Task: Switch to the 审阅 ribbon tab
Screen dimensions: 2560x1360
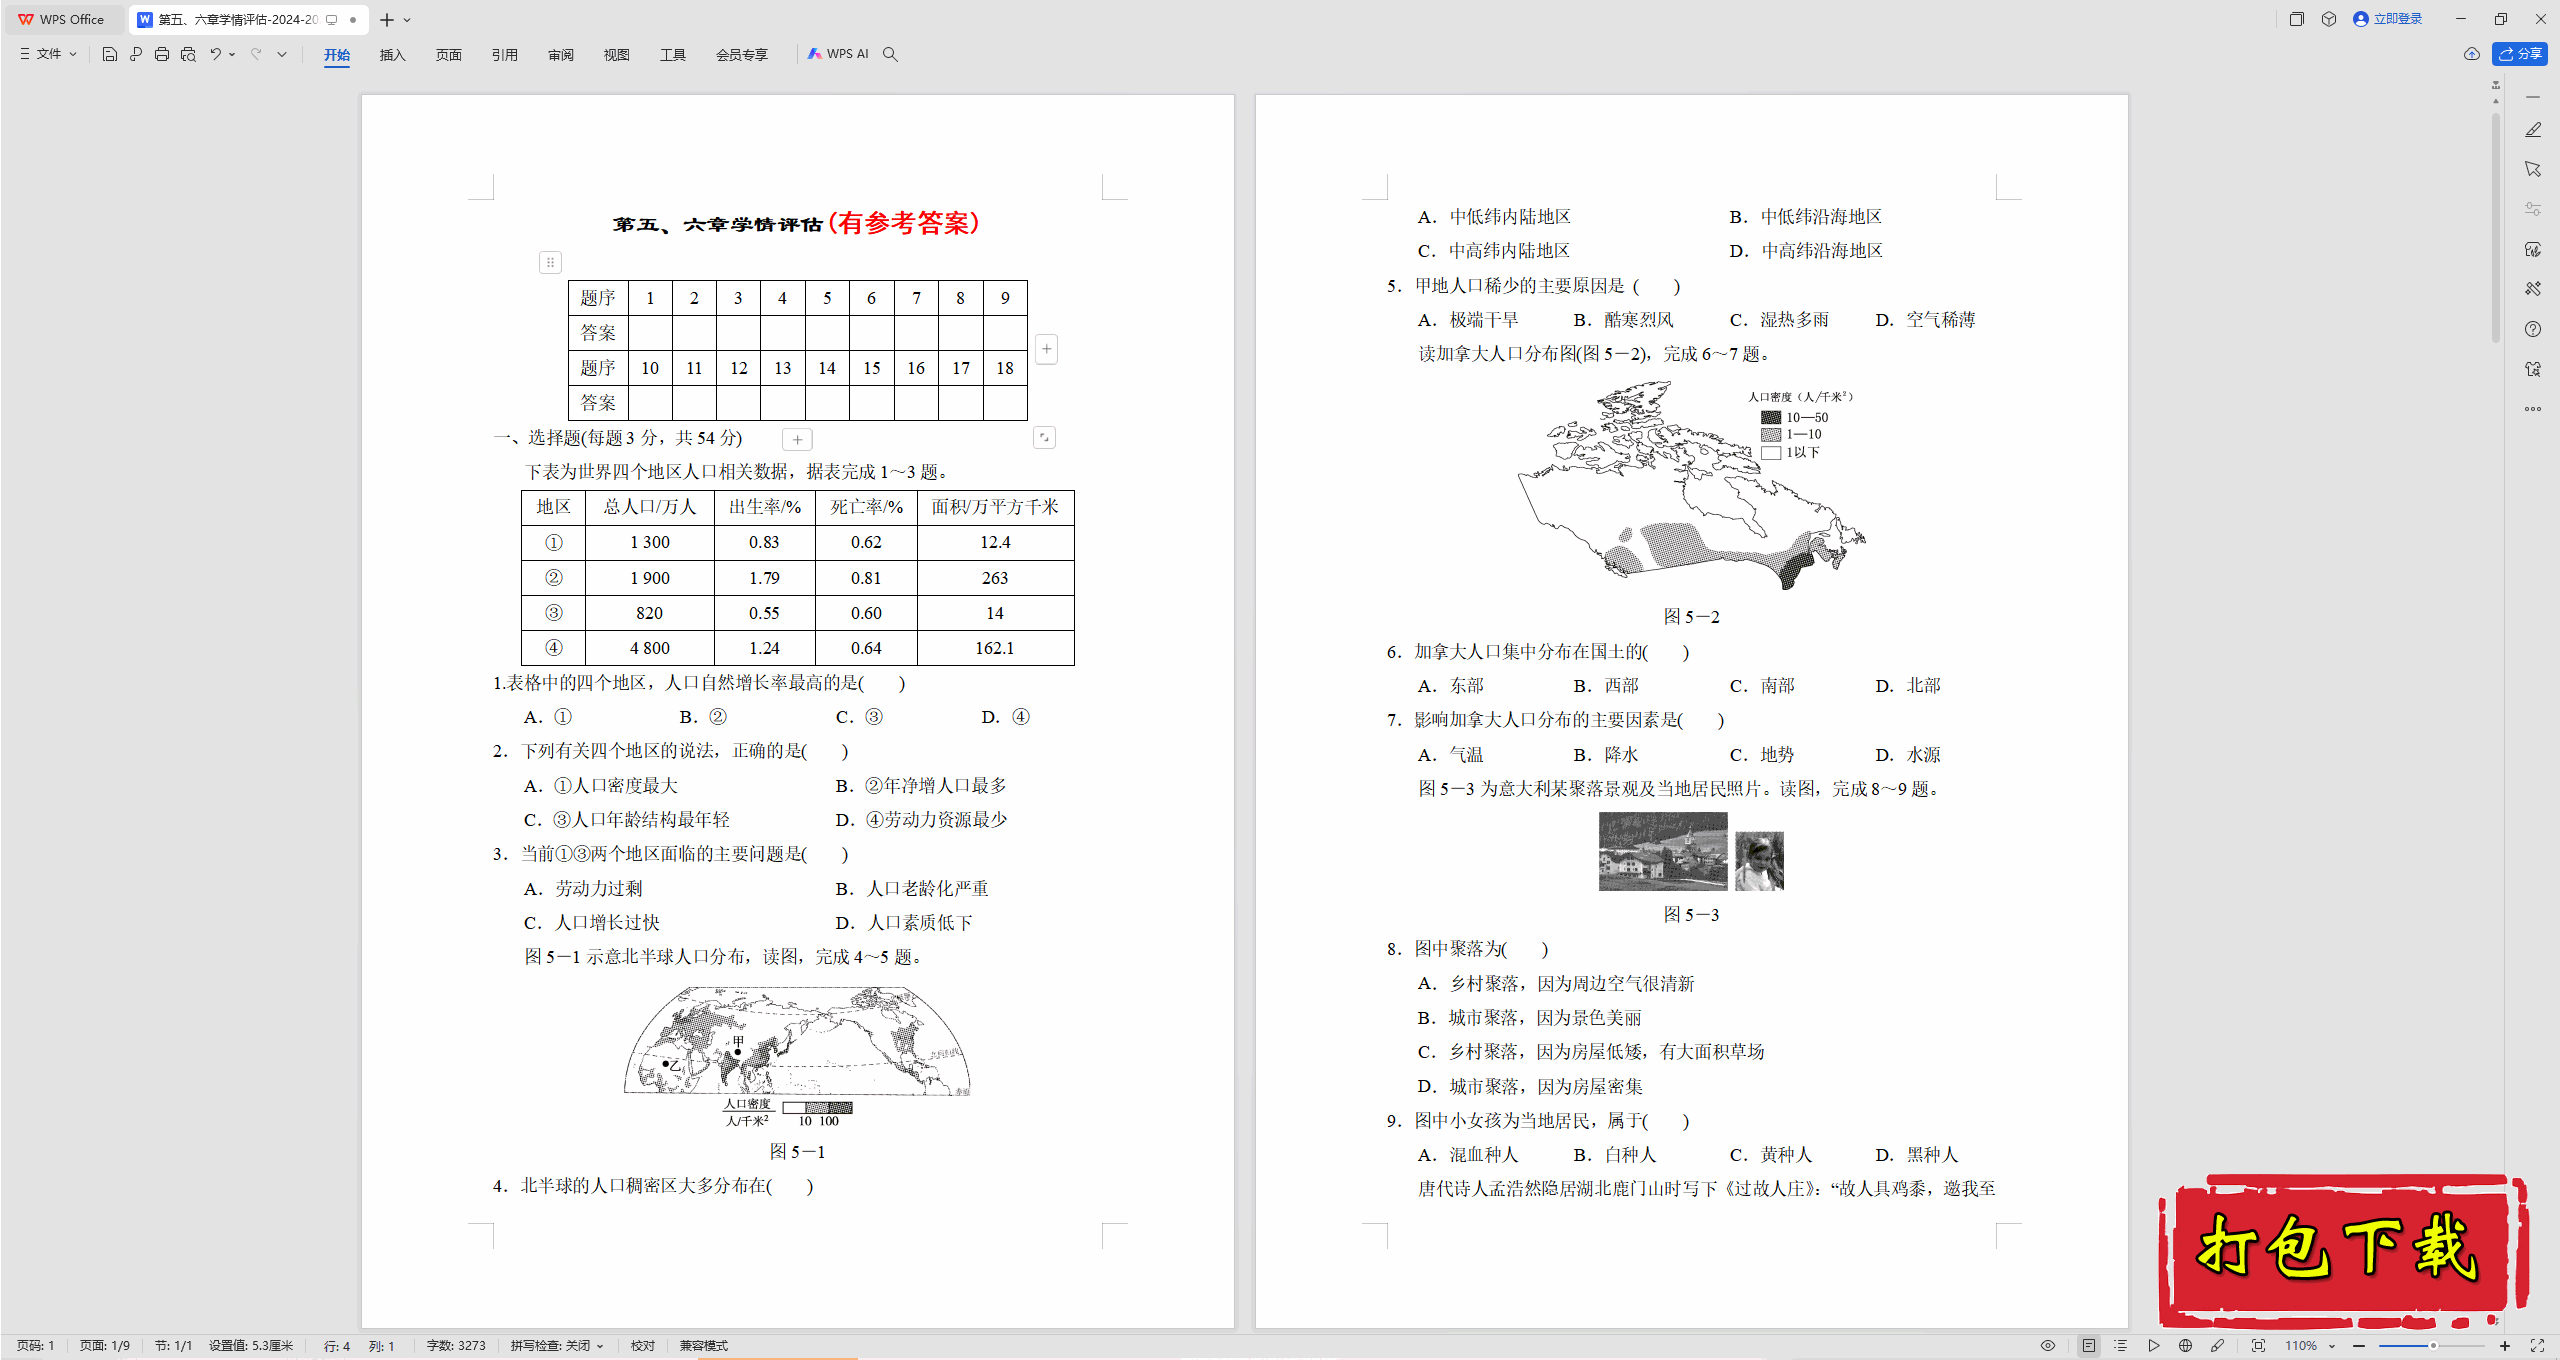Action: (x=561, y=55)
